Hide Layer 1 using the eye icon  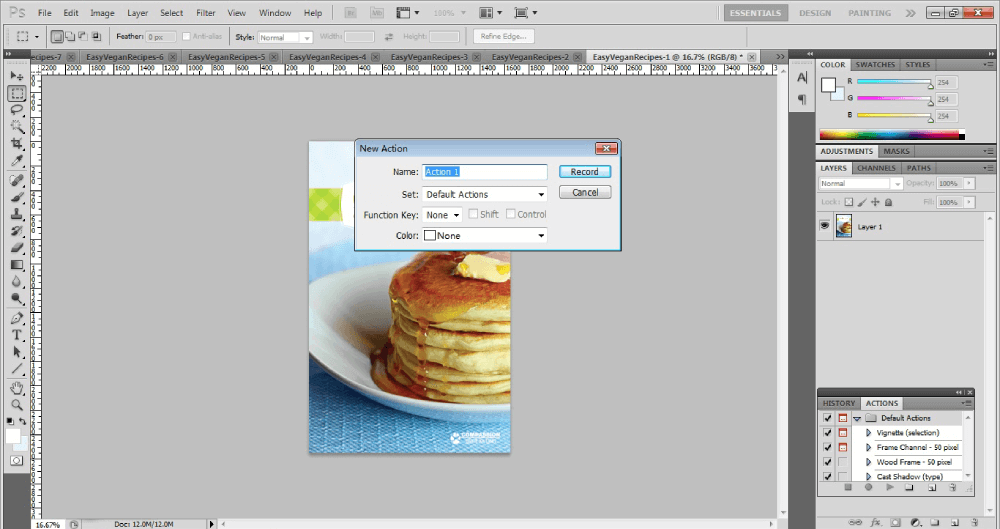point(825,227)
